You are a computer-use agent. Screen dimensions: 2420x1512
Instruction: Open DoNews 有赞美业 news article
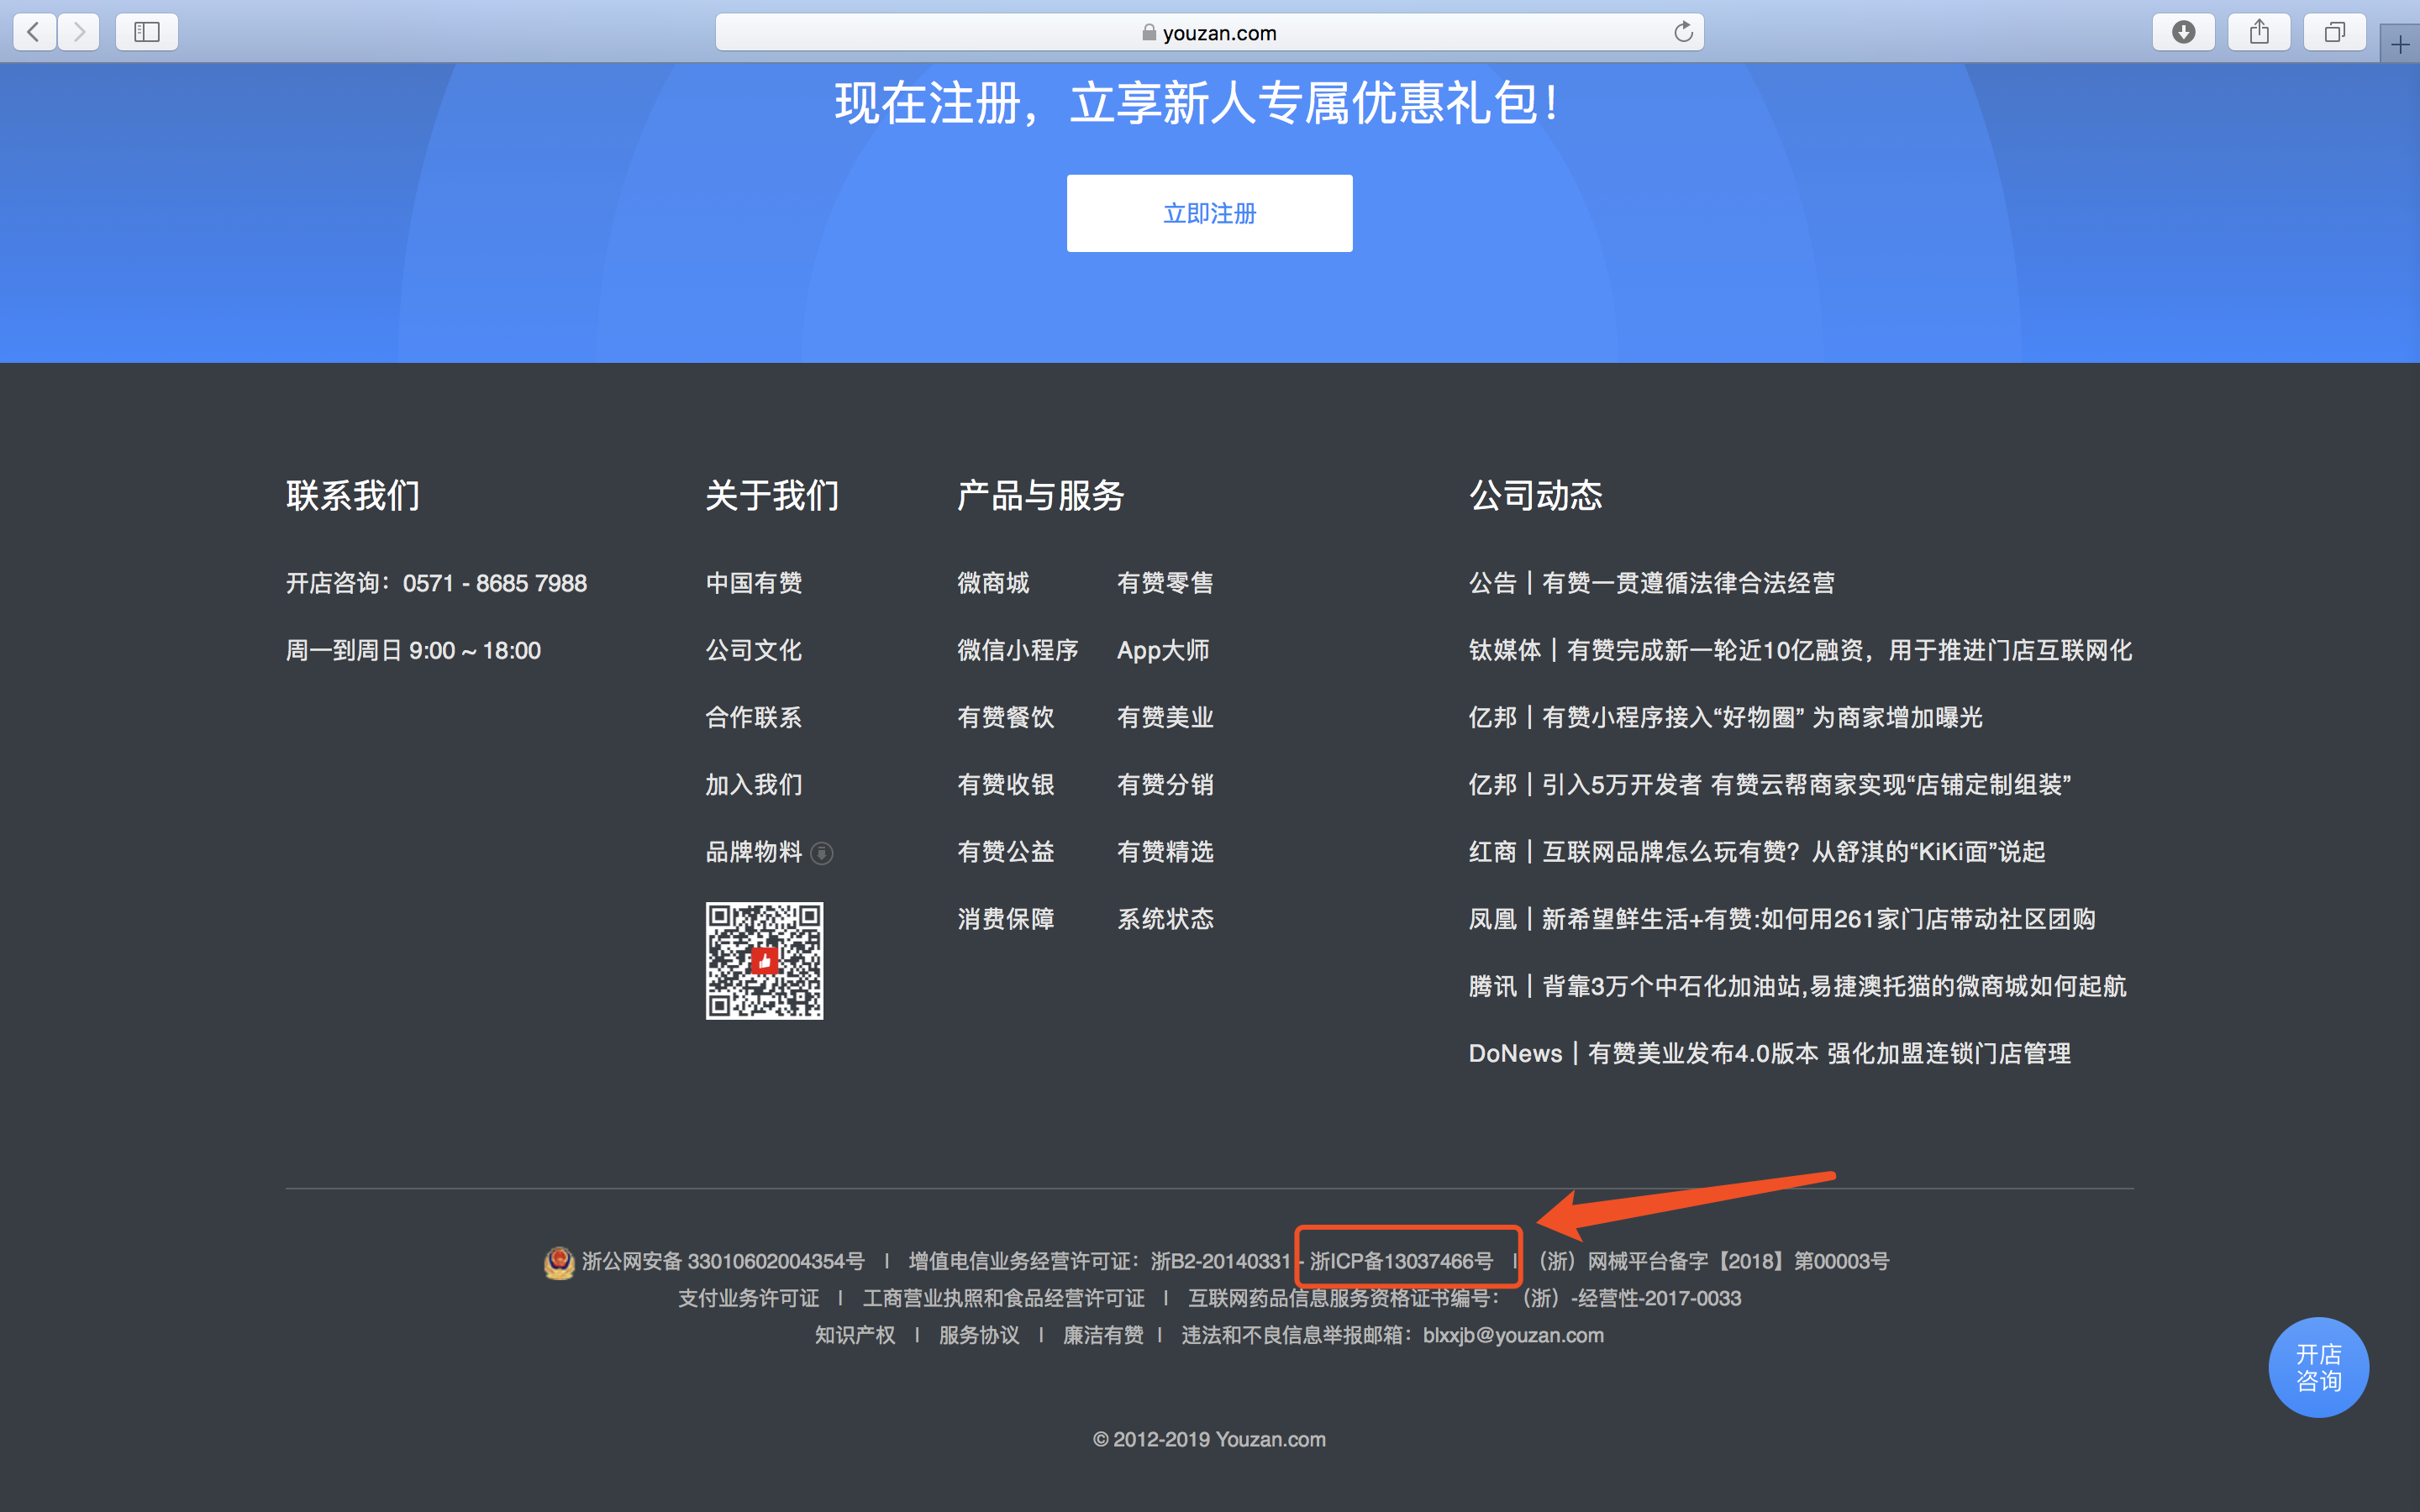(1769, 1053)
